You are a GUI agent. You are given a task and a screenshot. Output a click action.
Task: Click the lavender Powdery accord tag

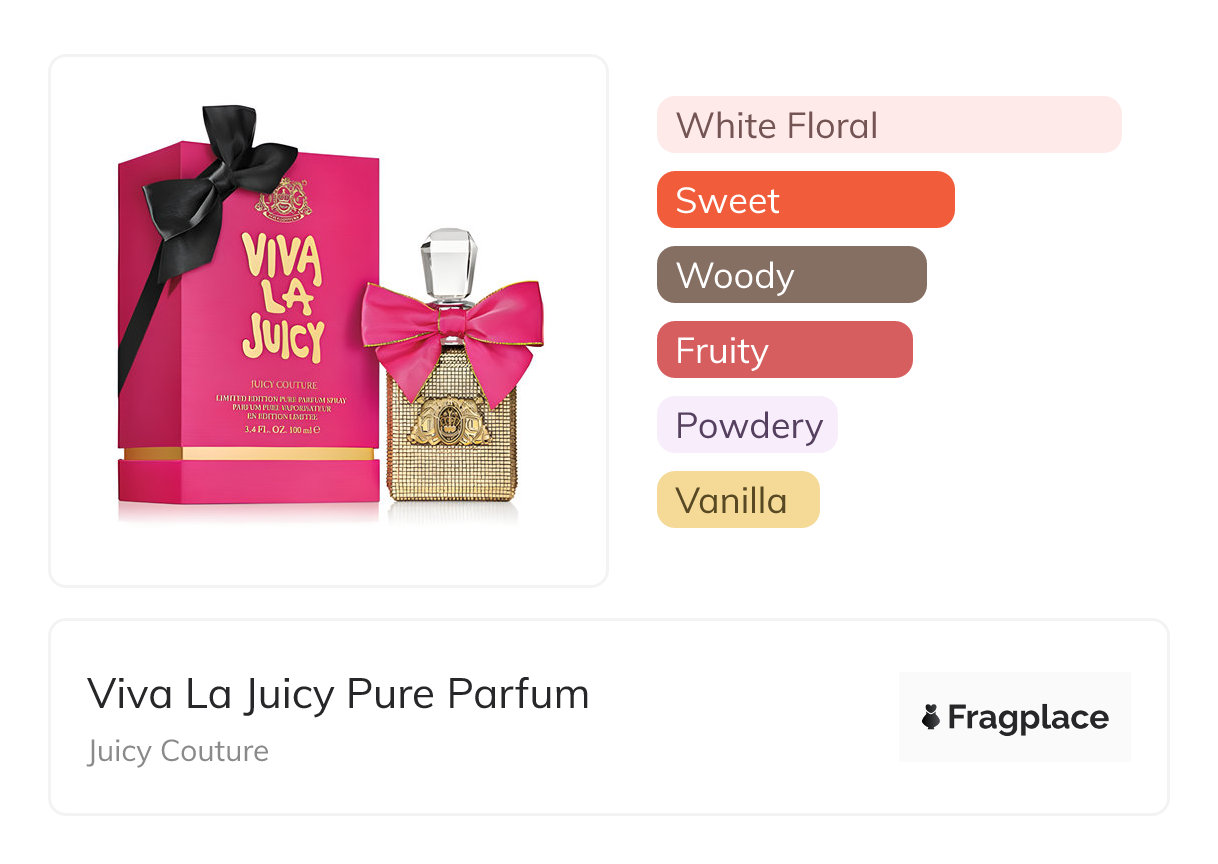tap(747, 425)
